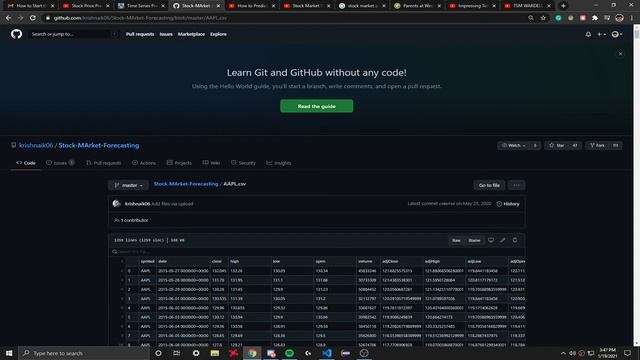
Task: Select the Actions tab
Action: pyautogui.click(x=144, y=163)
